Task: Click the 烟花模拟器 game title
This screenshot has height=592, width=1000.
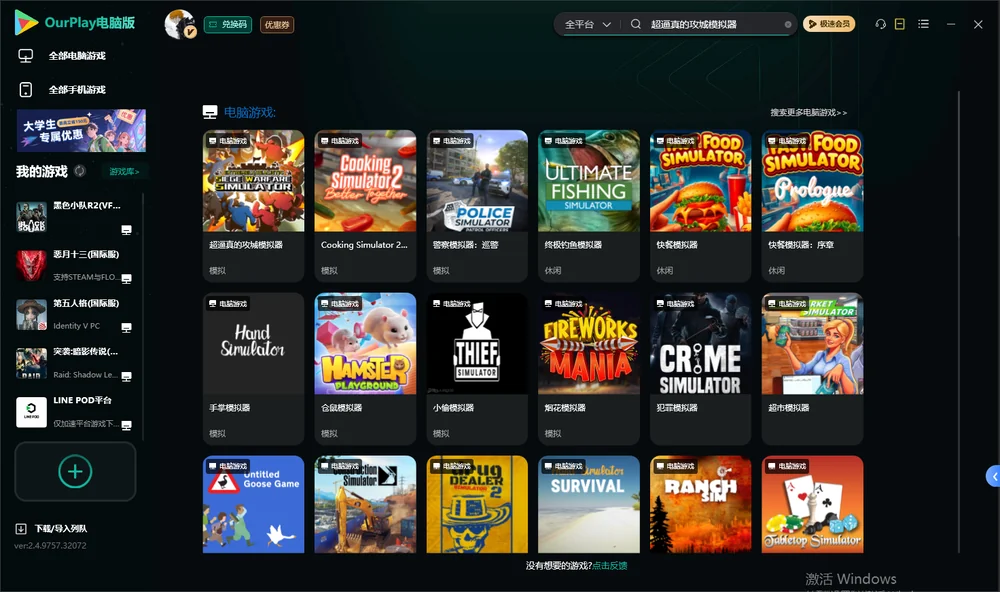Action: [565, 408]
